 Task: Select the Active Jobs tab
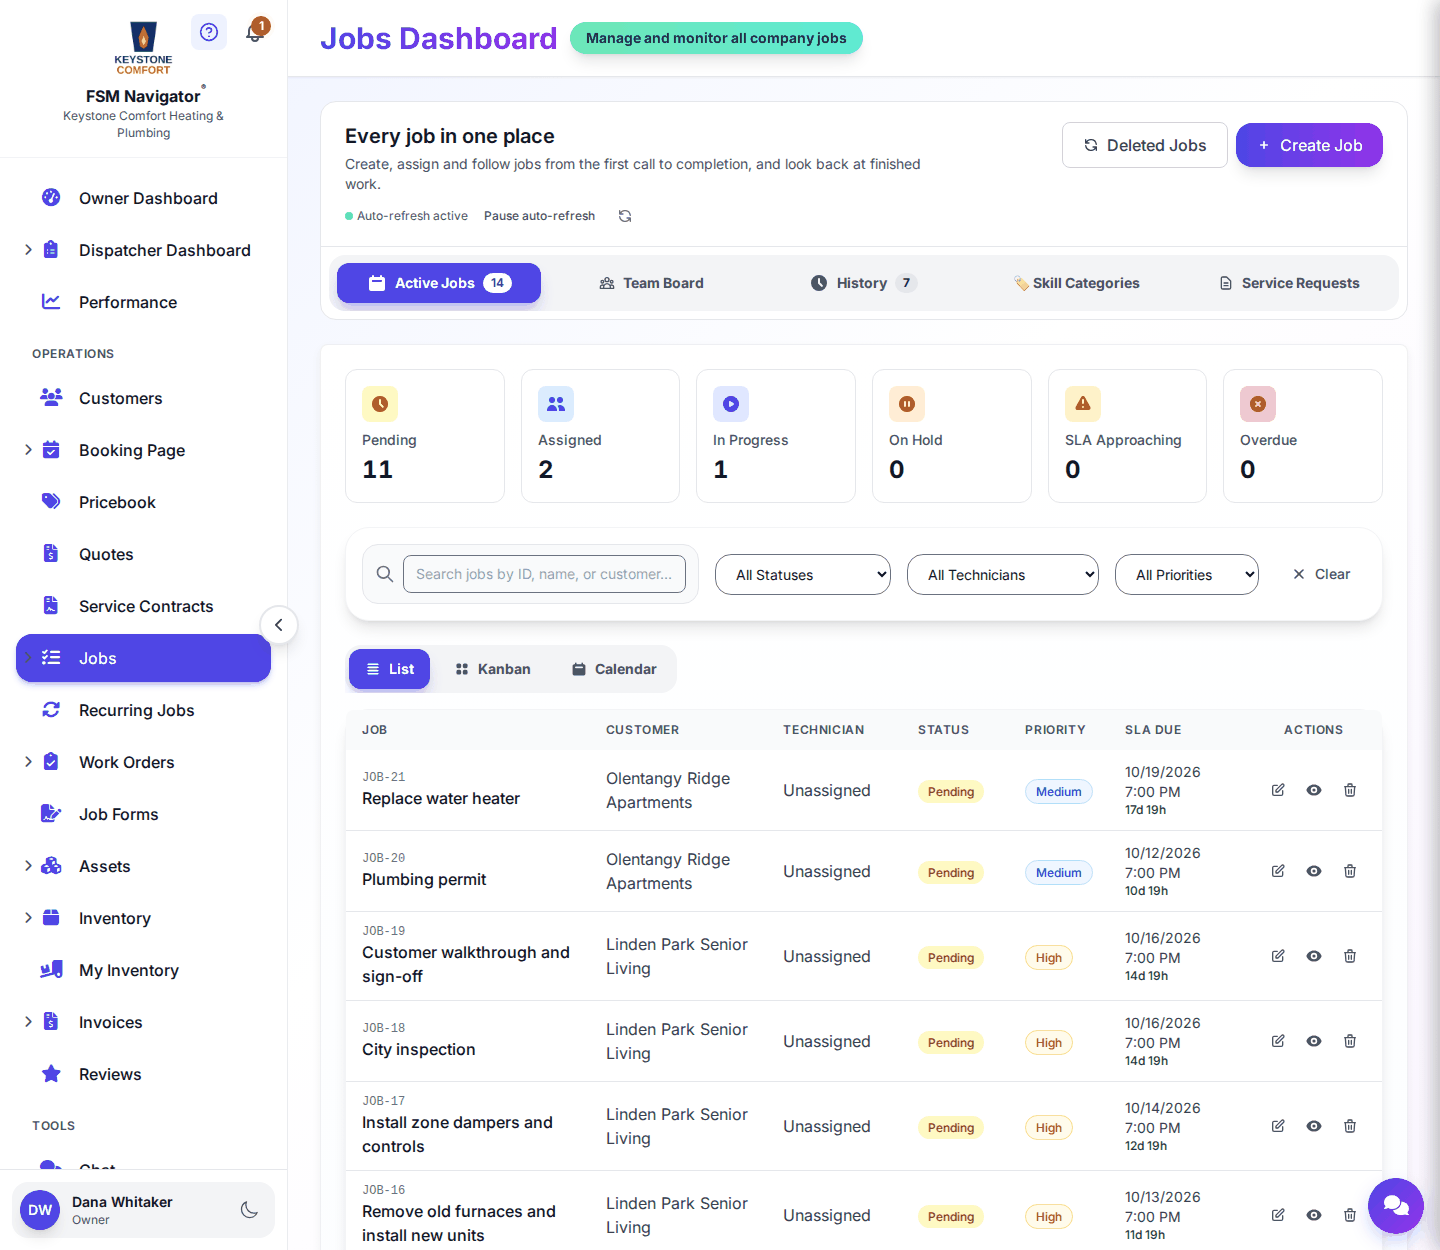point(439,283)
